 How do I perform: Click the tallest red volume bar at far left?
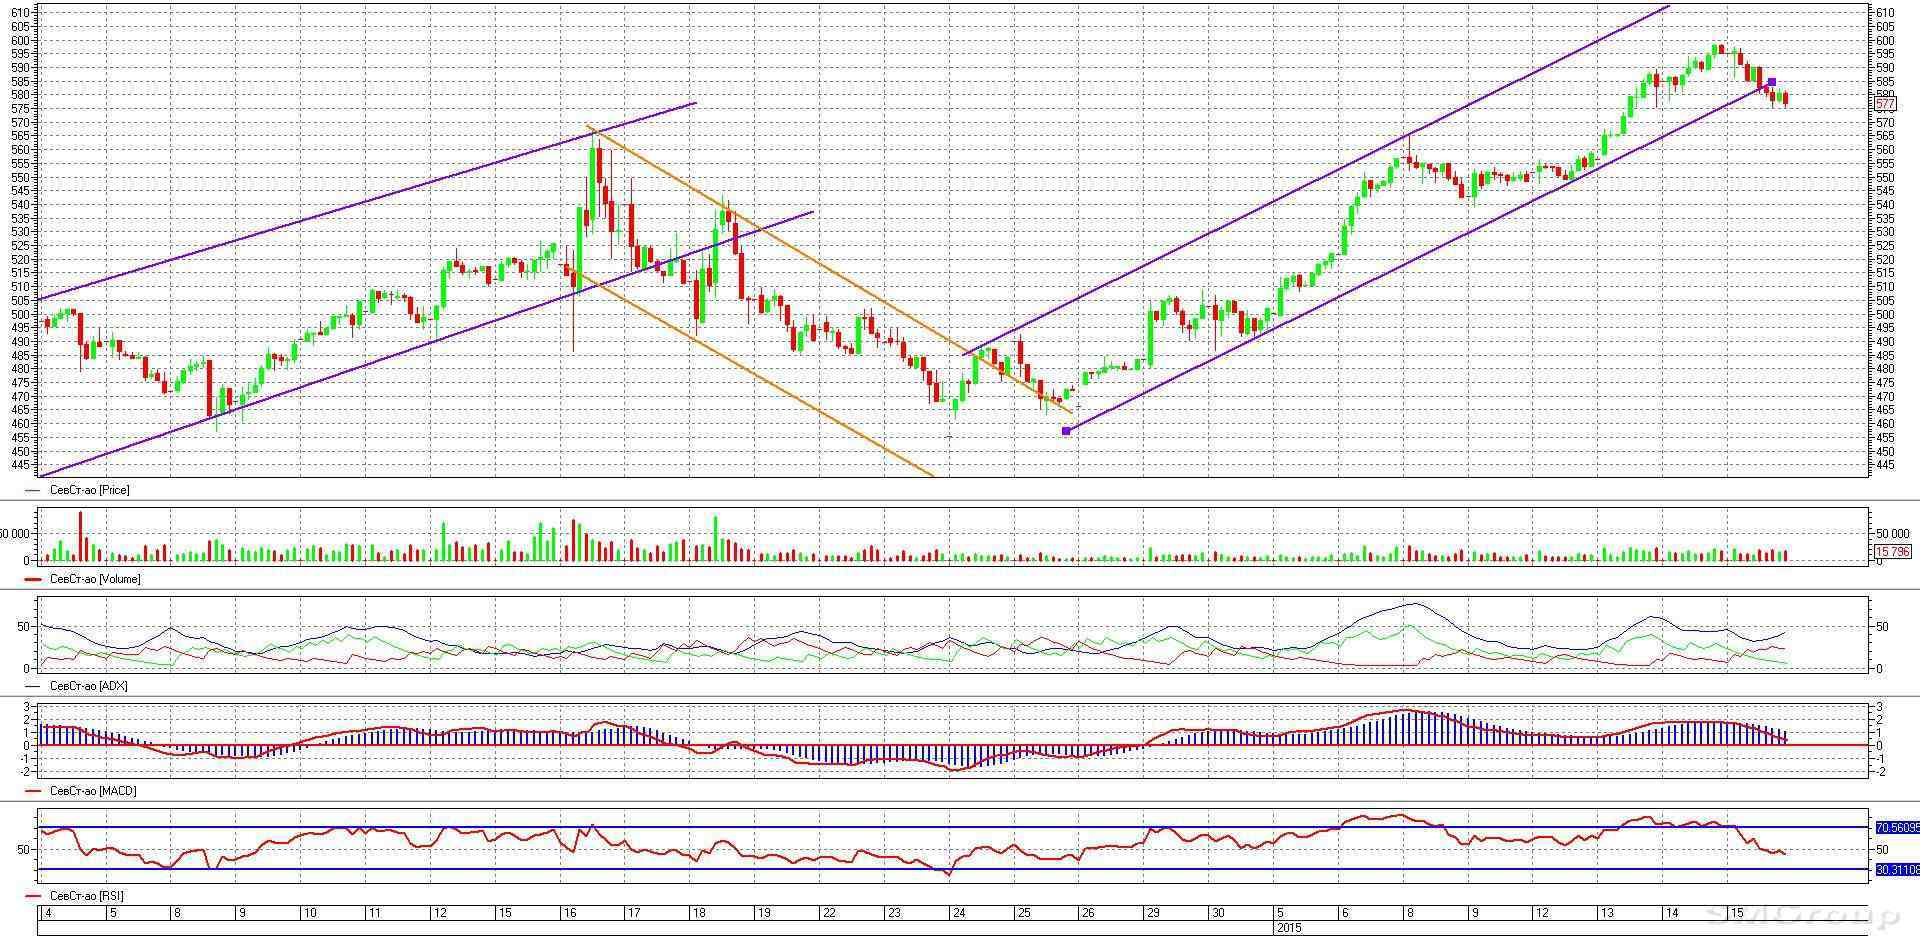(x=80, y=535)
